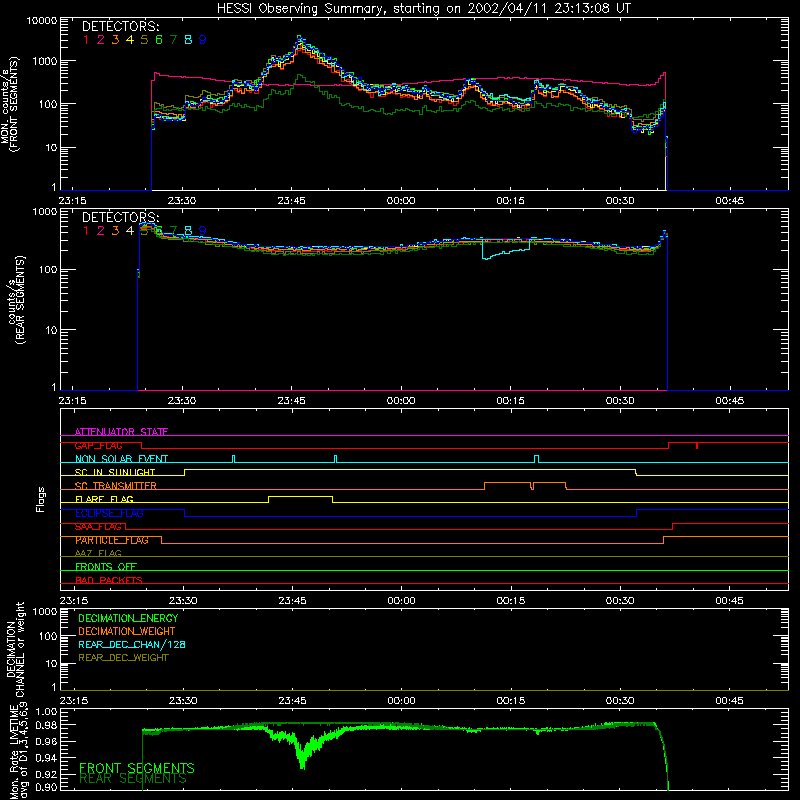Select detector 3 in rear segments legend

(115, 231)
